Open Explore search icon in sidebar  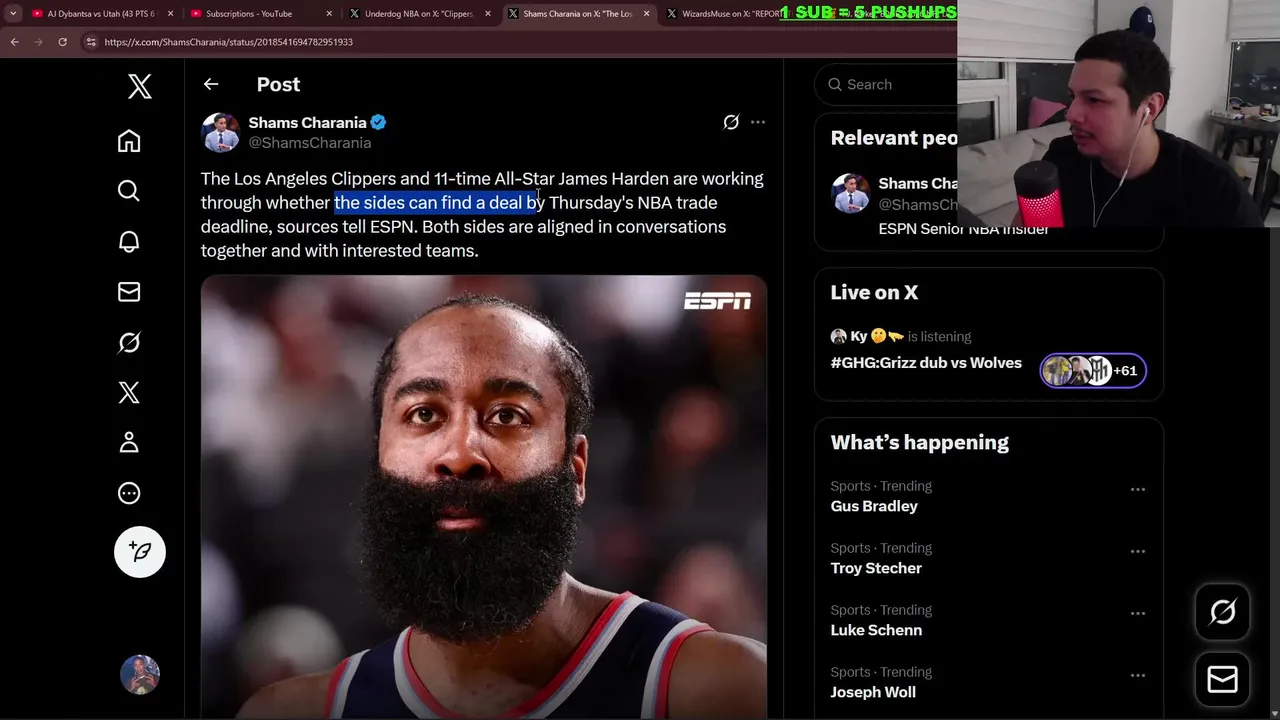129,191
